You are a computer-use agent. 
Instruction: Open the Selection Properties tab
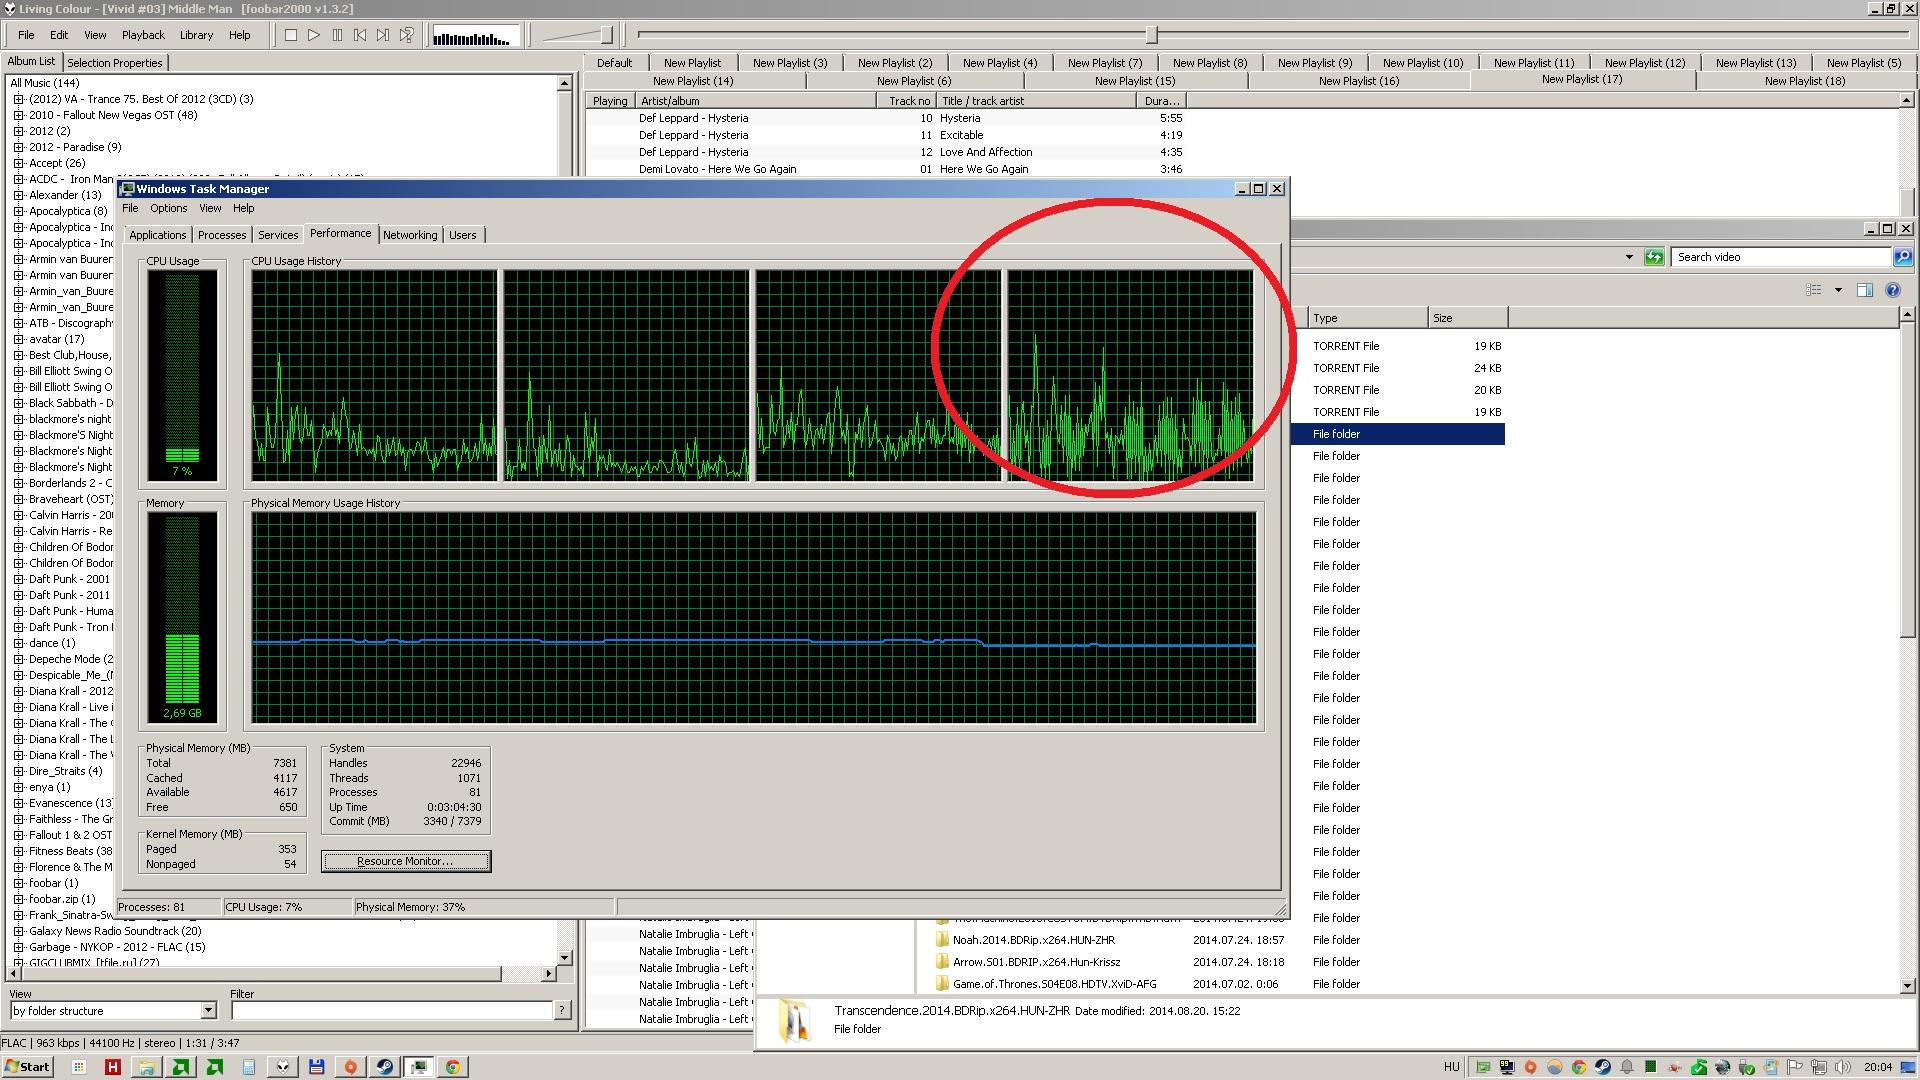point(115,62)
